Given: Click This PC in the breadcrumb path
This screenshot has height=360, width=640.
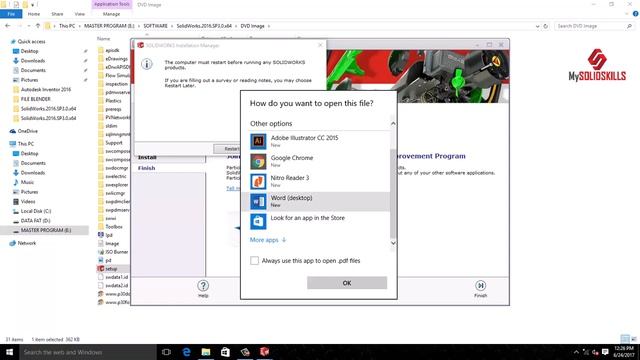Looking at the screenshot, I should pos(67,26).
